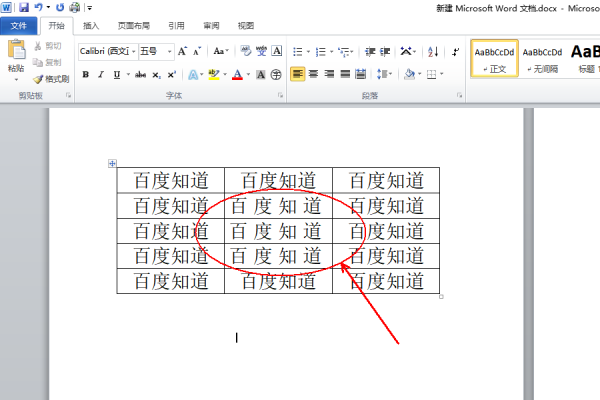
Task: Switch to the 开始 home tab
Action: coord(56,26)
